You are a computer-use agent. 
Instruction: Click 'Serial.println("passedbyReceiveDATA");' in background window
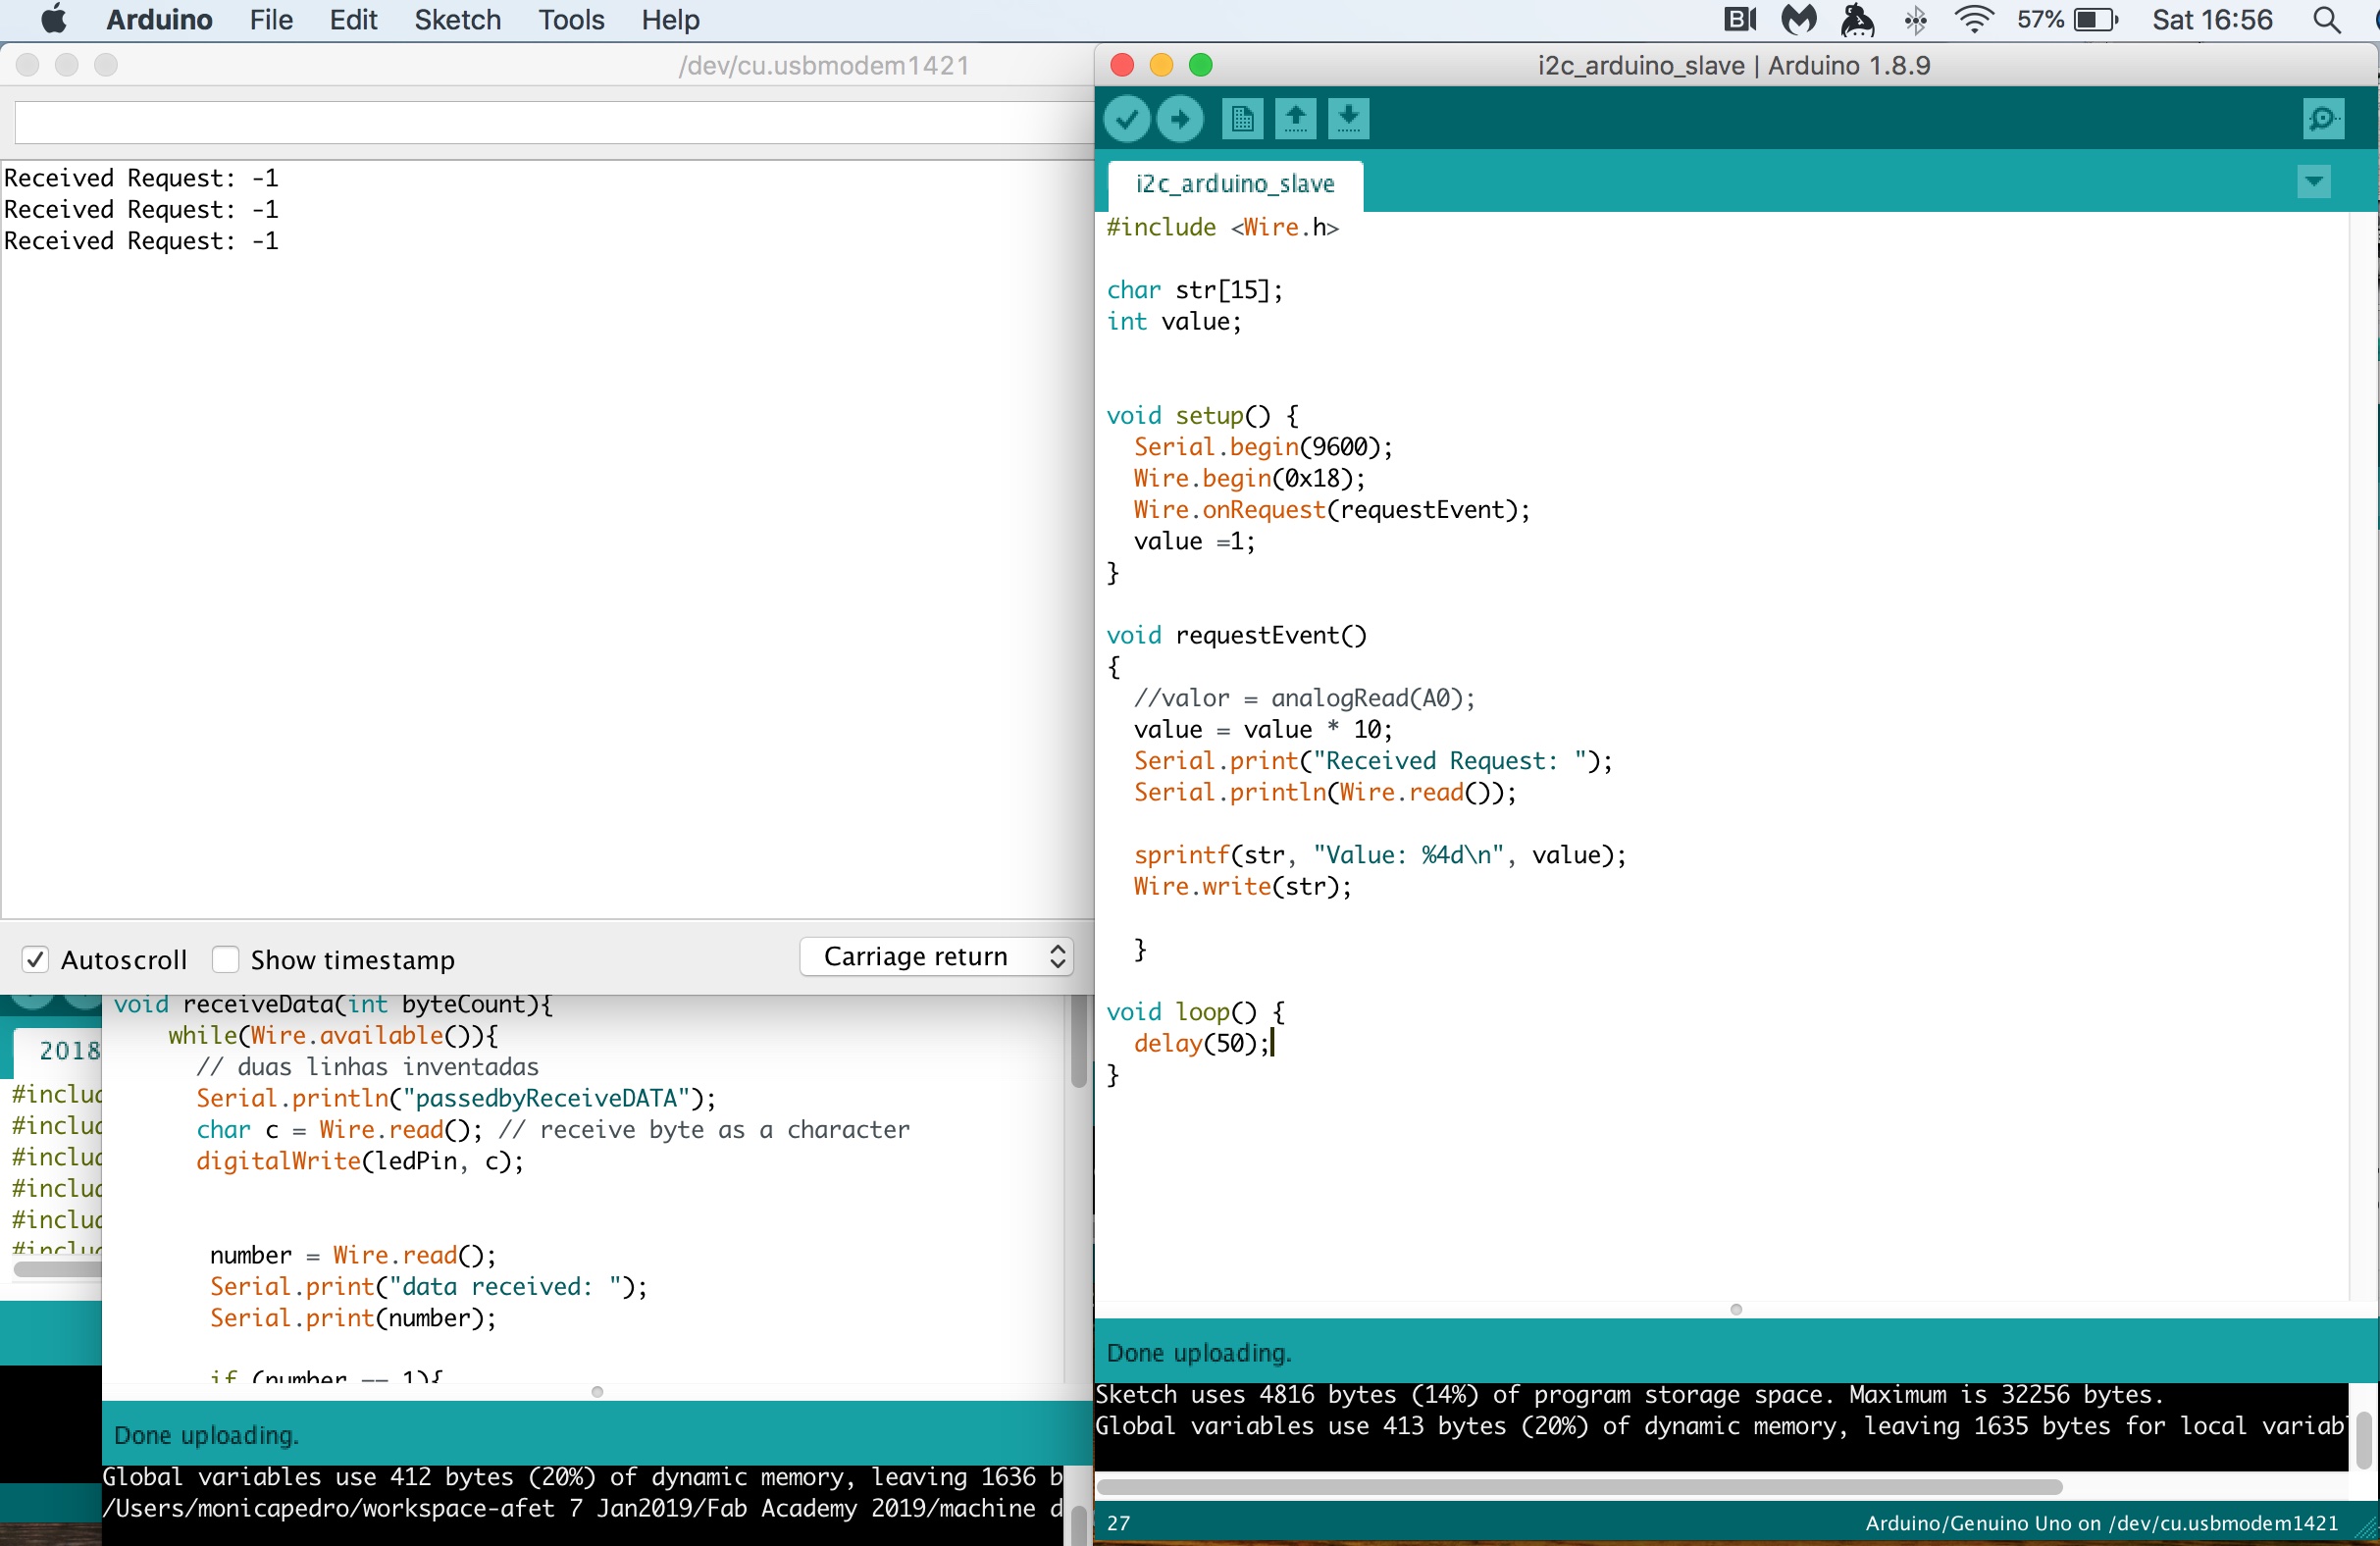coord(456,1098)
